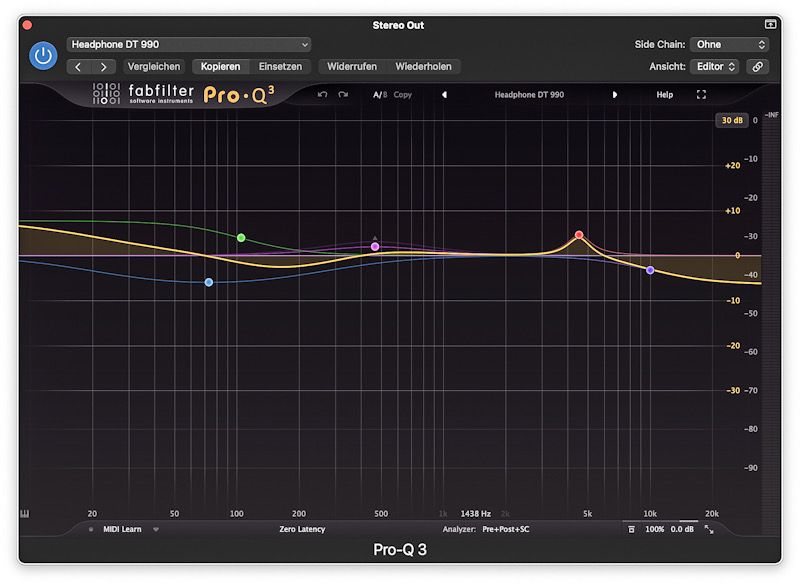
Task: Open the Headphone DT 990 preset menu in plug-in header
Action: click(x=529, y=95)
